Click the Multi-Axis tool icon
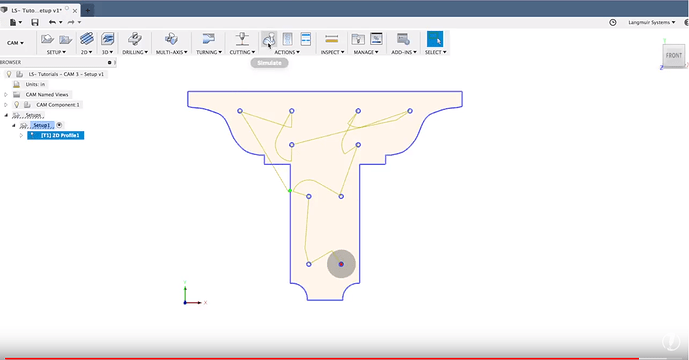The image size is (689, 360). (171, 39)
